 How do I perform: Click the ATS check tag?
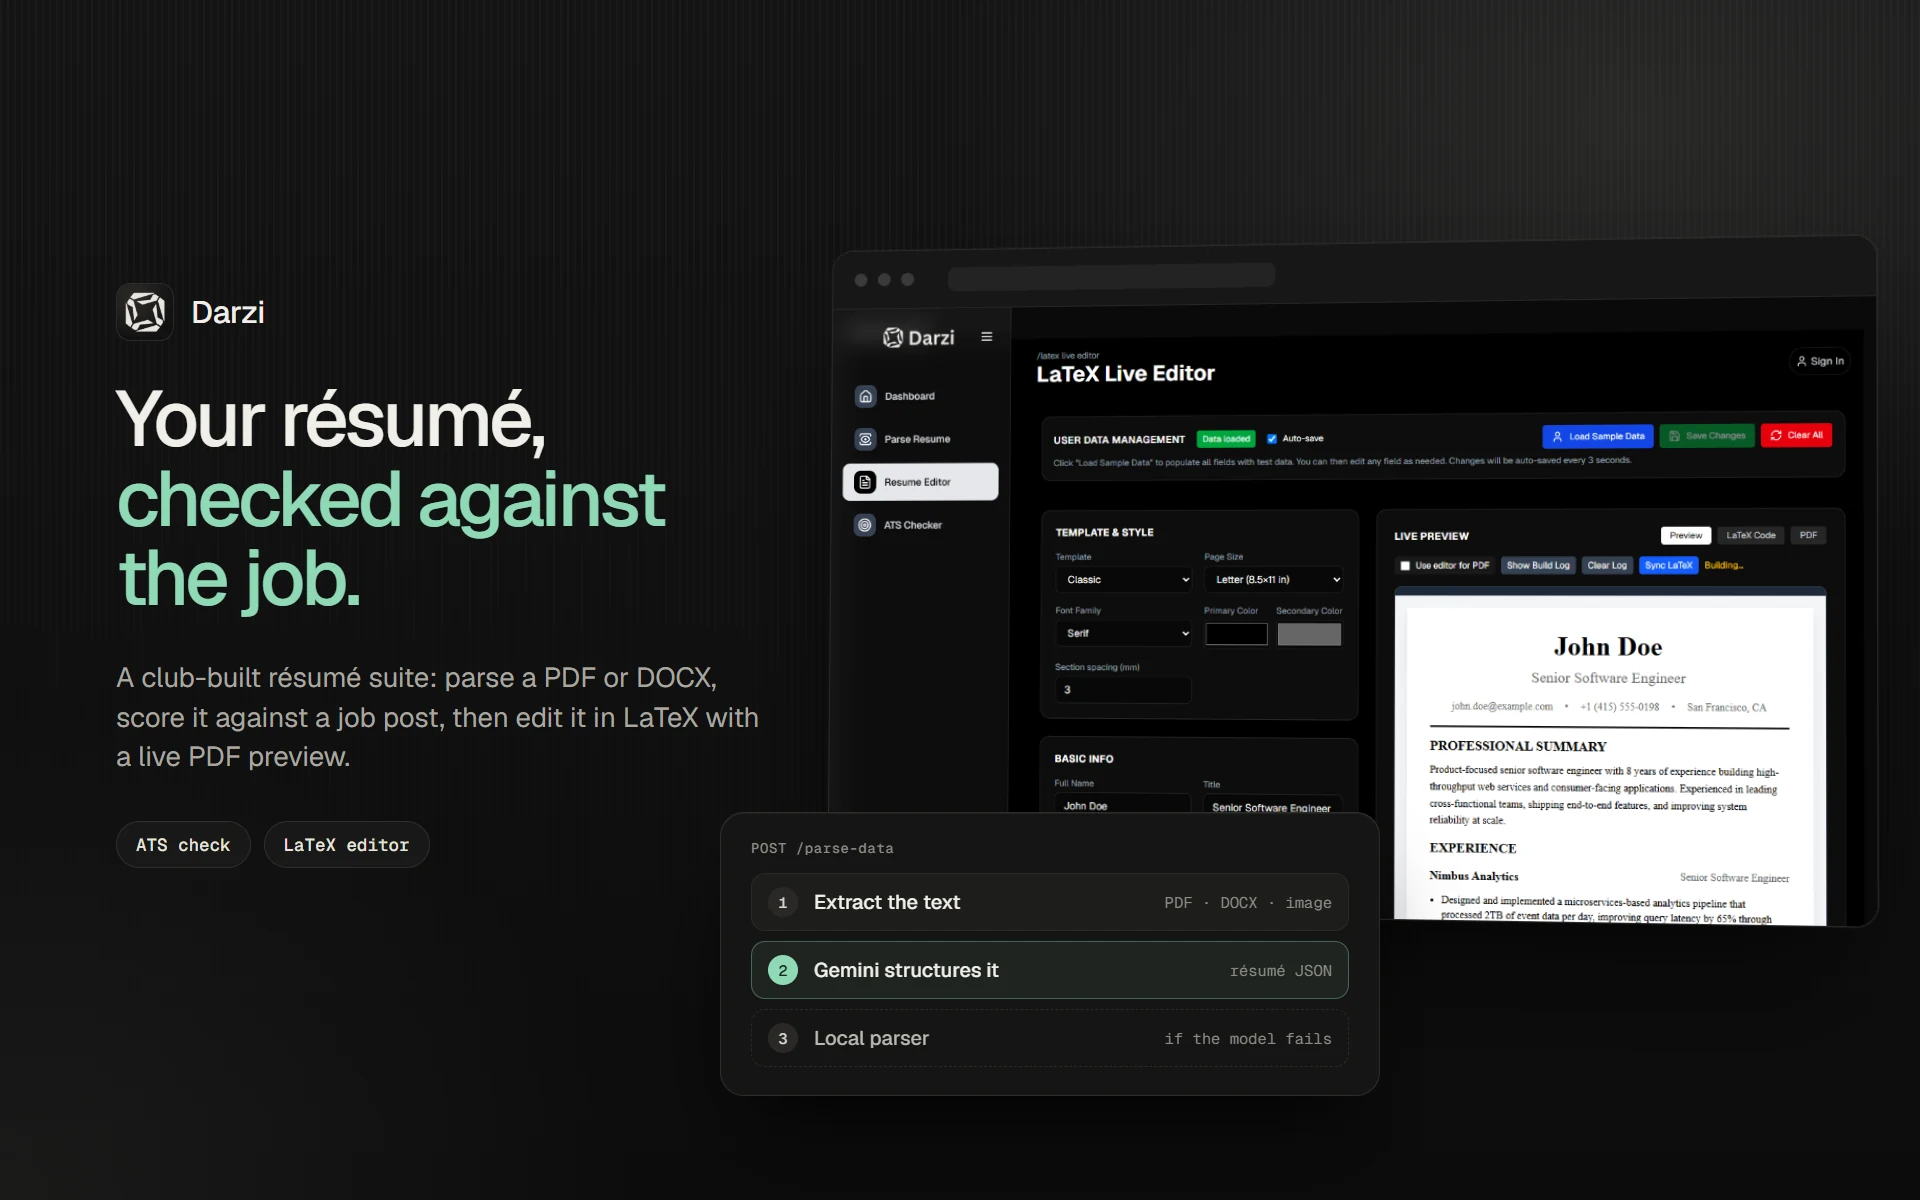[183, 845]
